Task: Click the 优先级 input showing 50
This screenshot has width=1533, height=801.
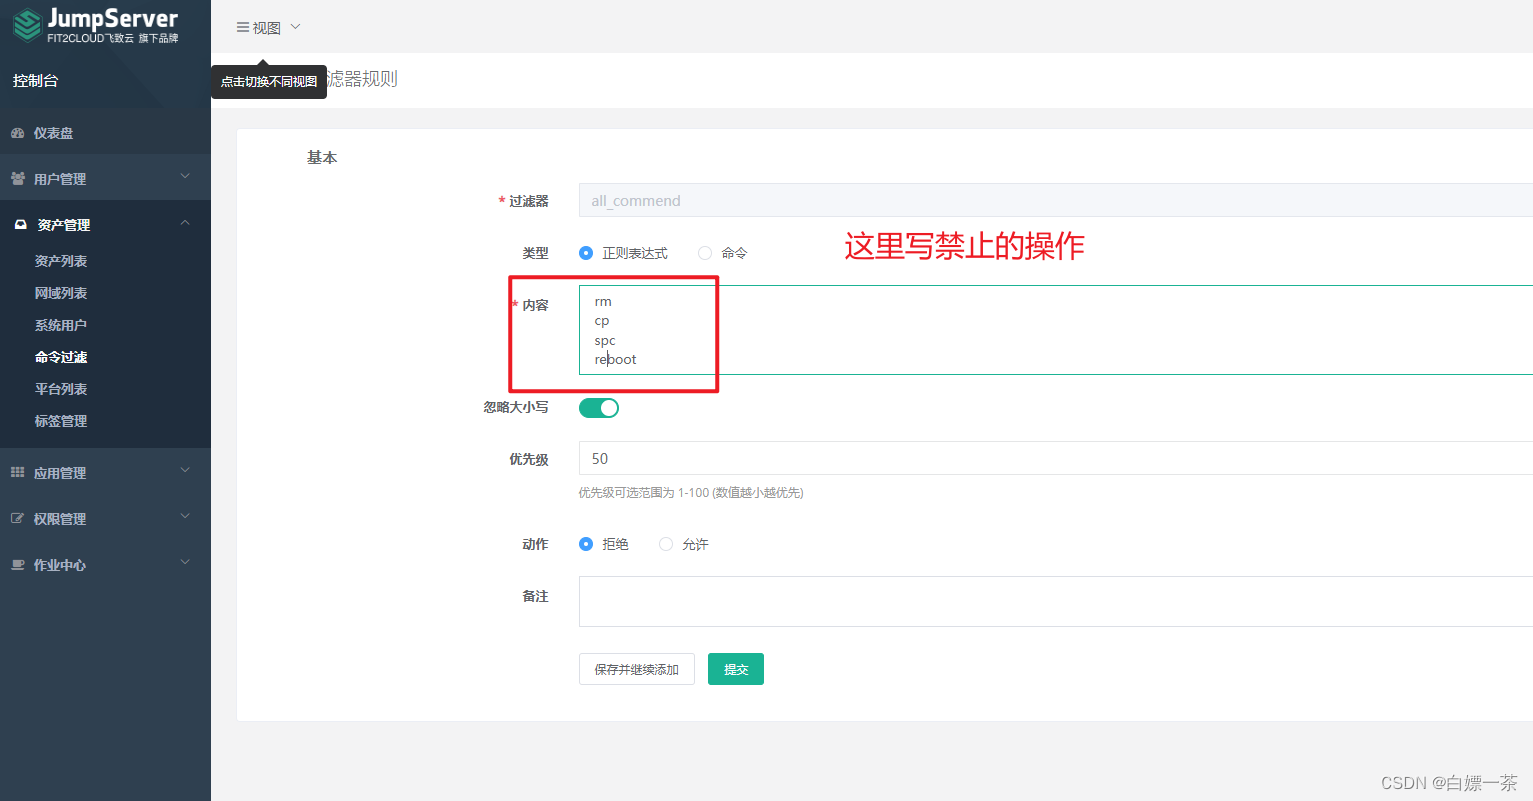Action: (1056, 458)
